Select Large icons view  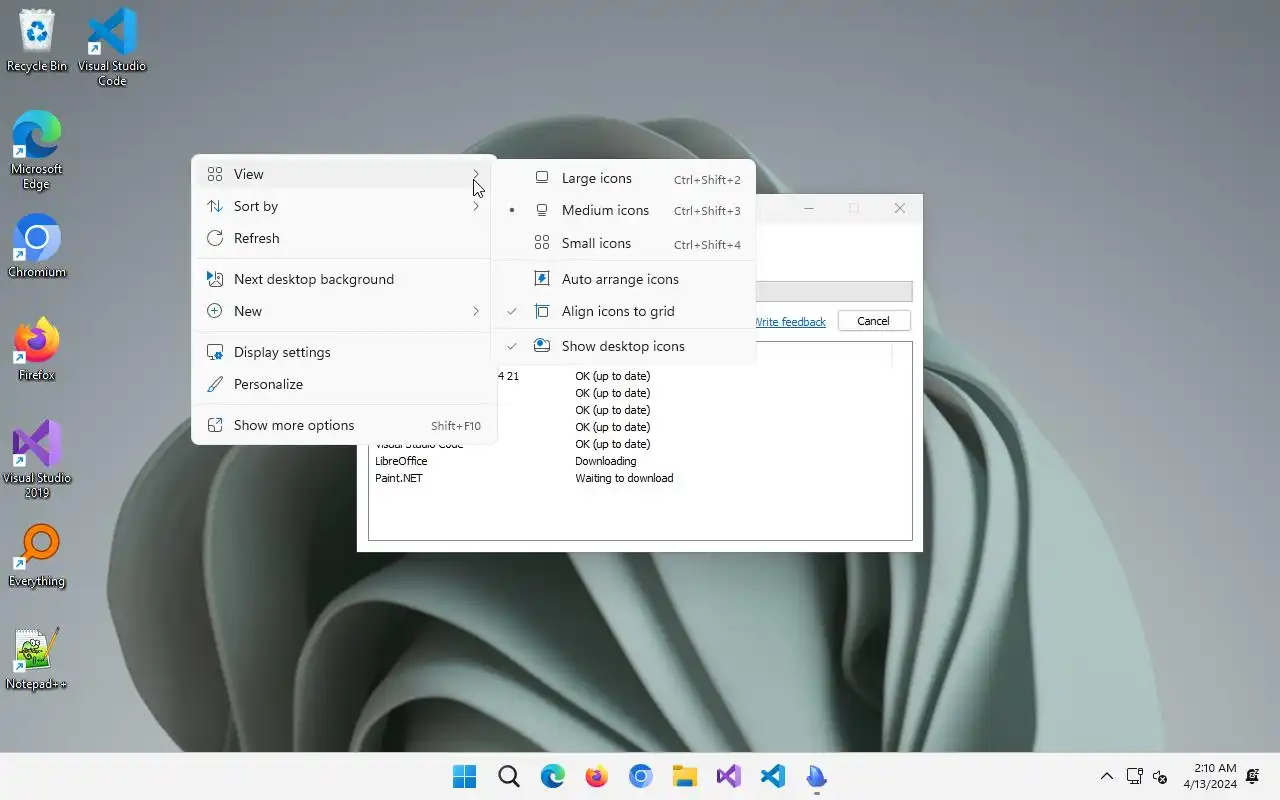pyautogui.click(x=625, y=178)
